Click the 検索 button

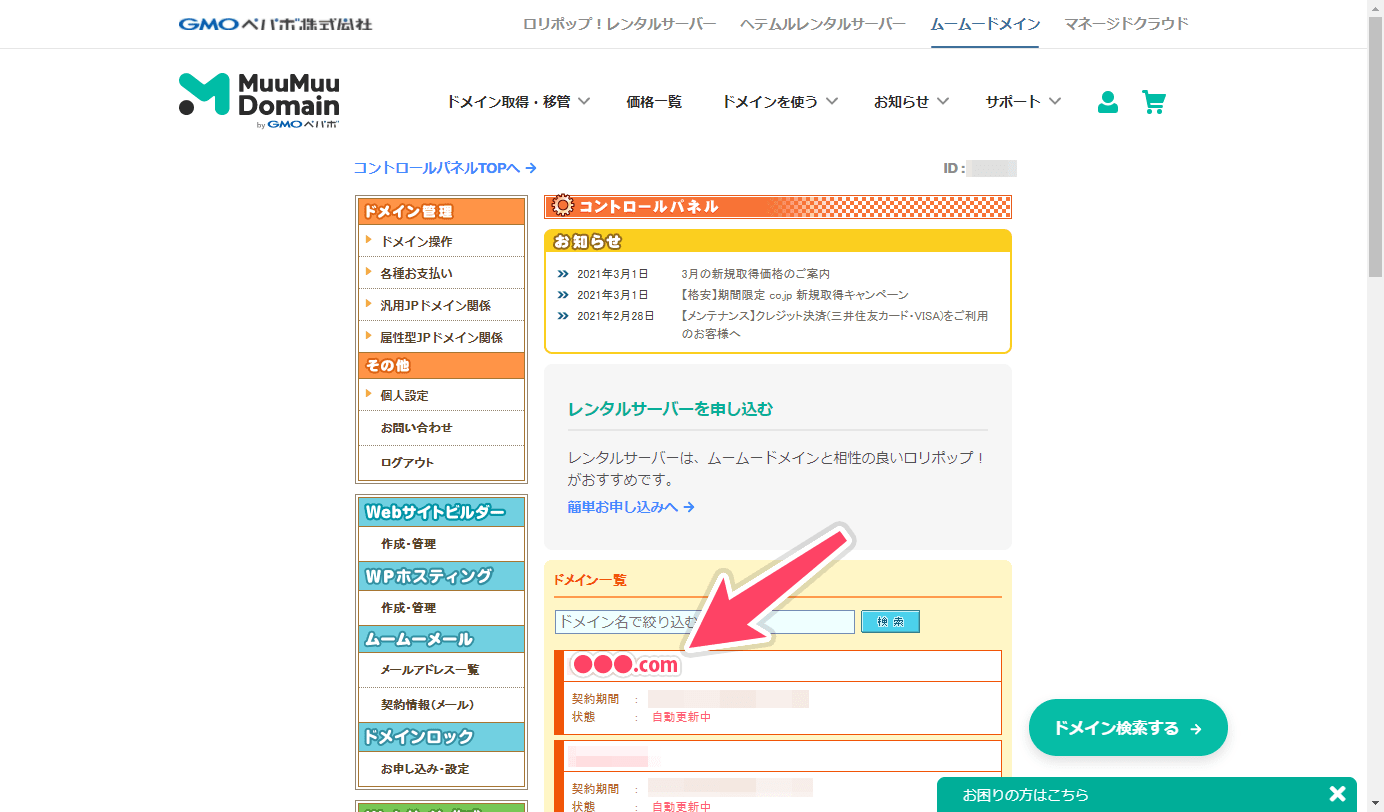(890, 622)
